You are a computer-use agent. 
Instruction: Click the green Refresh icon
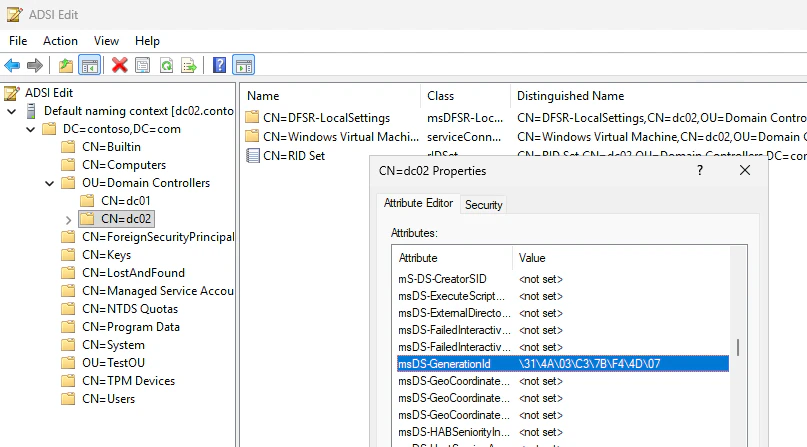166,65
